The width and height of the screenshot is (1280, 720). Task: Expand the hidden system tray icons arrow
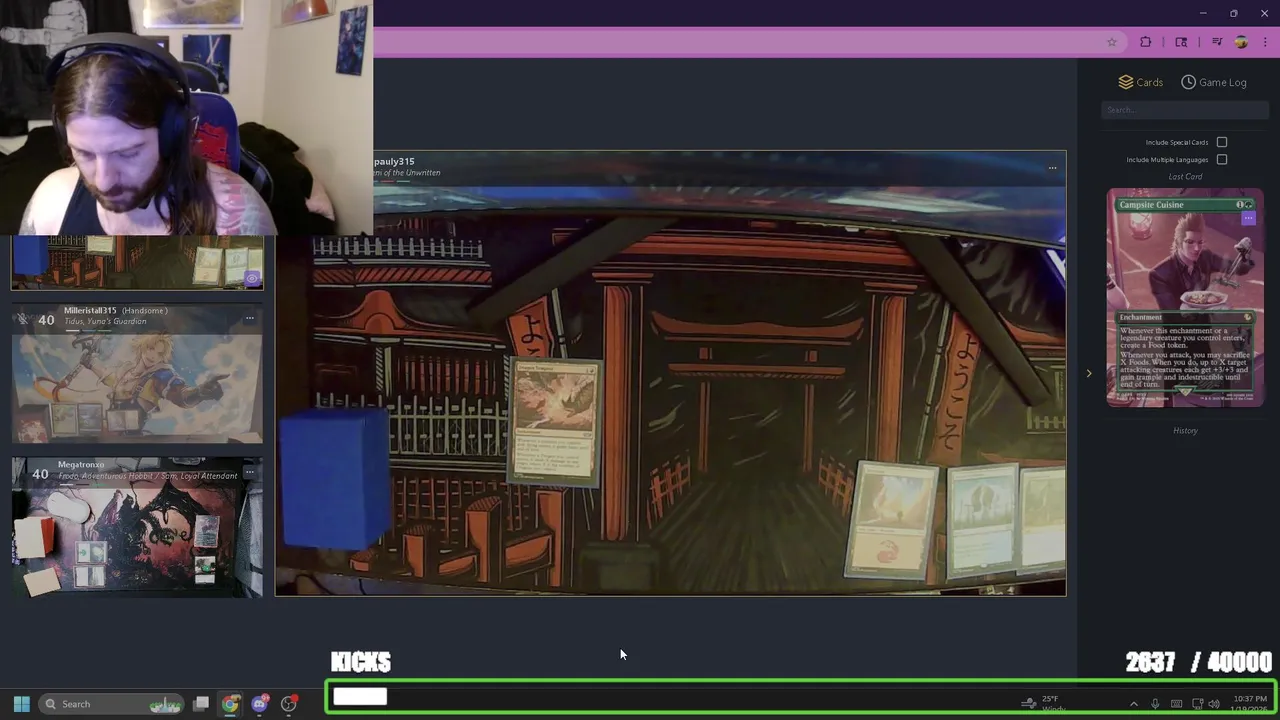1133,704
